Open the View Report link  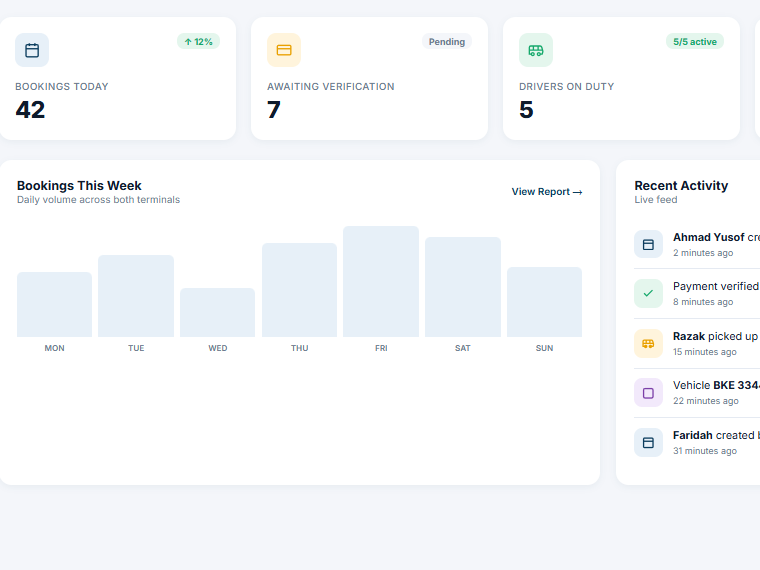click(x=547, y=191)
